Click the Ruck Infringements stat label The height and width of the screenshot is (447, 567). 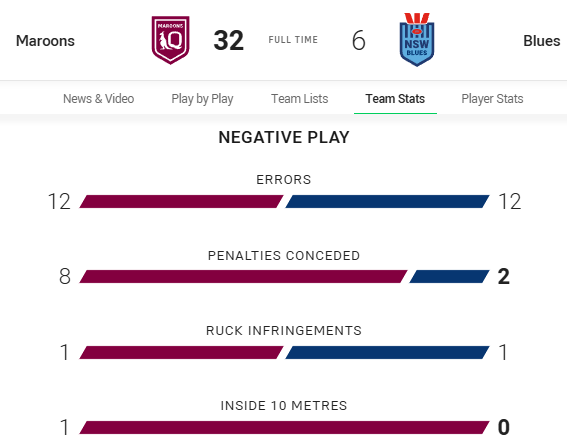point(284,330)
